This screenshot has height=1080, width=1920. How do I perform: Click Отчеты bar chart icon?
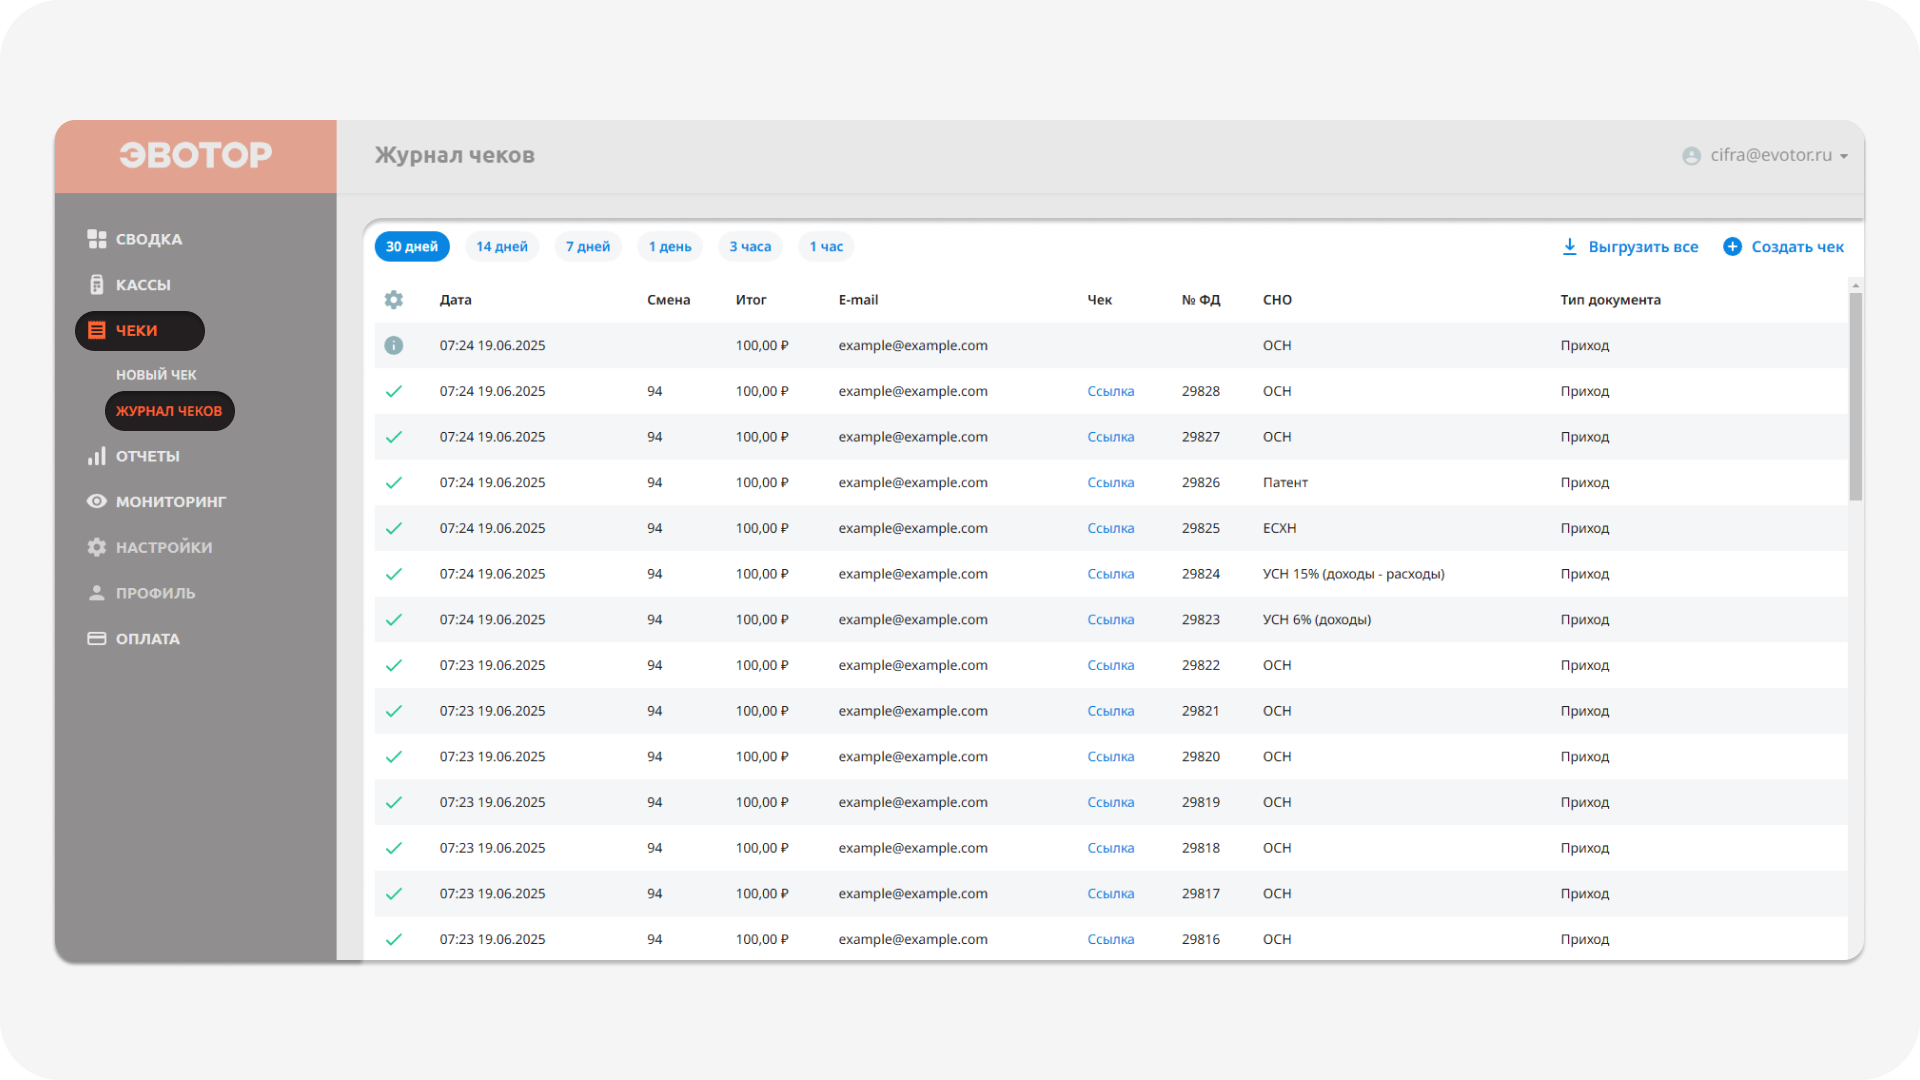pyautogui.click(x=97, y=456)
